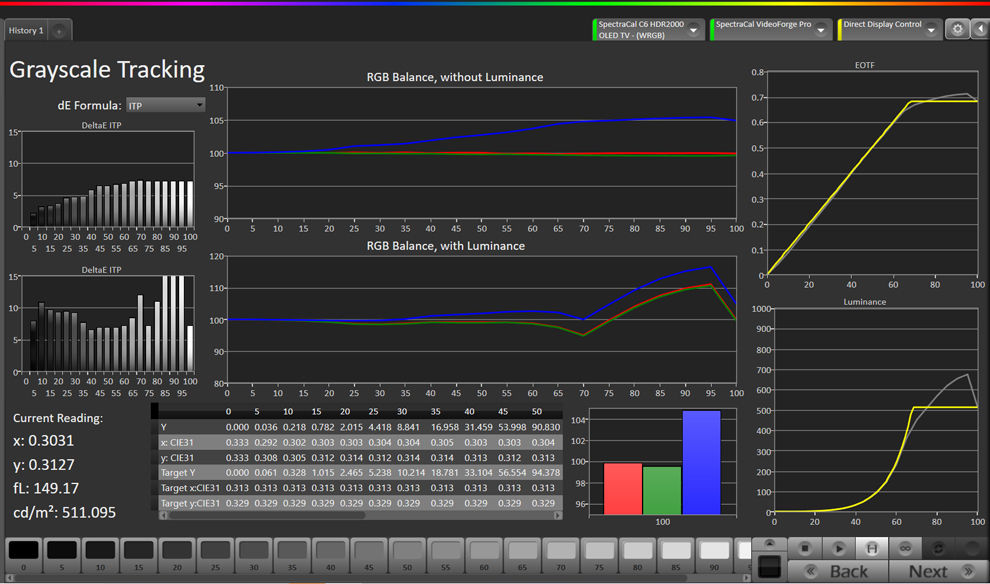Click the patch strip scroll-left arrow
This screenshot has height=584, width=990.
point(9,577)
